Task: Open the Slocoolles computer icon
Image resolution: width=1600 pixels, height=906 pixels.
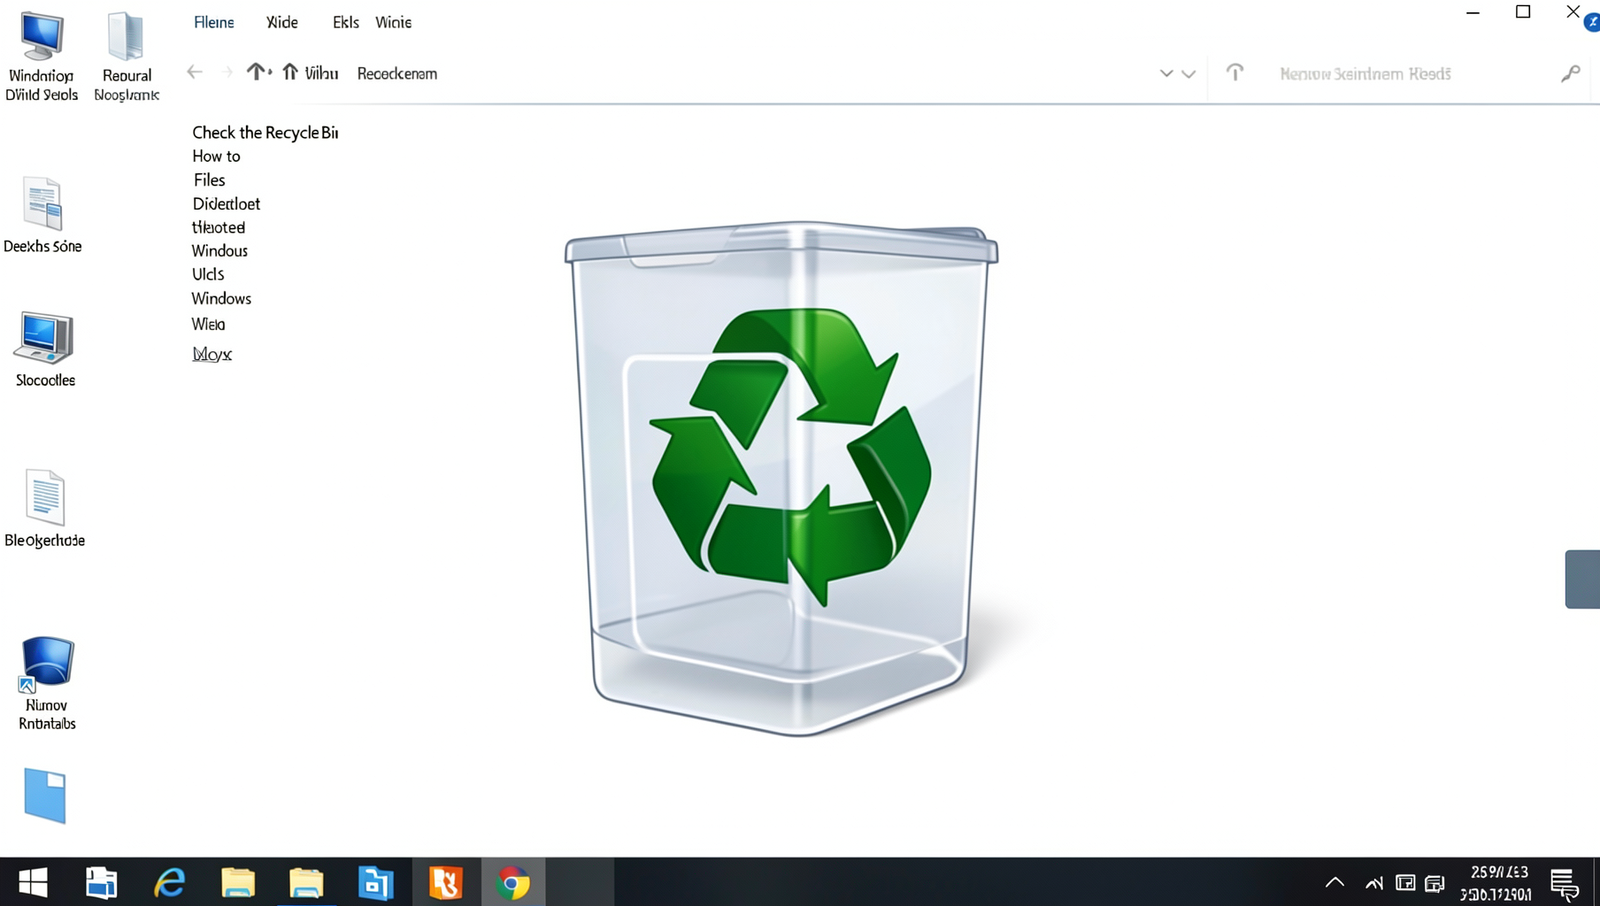Action: (45, 349)
